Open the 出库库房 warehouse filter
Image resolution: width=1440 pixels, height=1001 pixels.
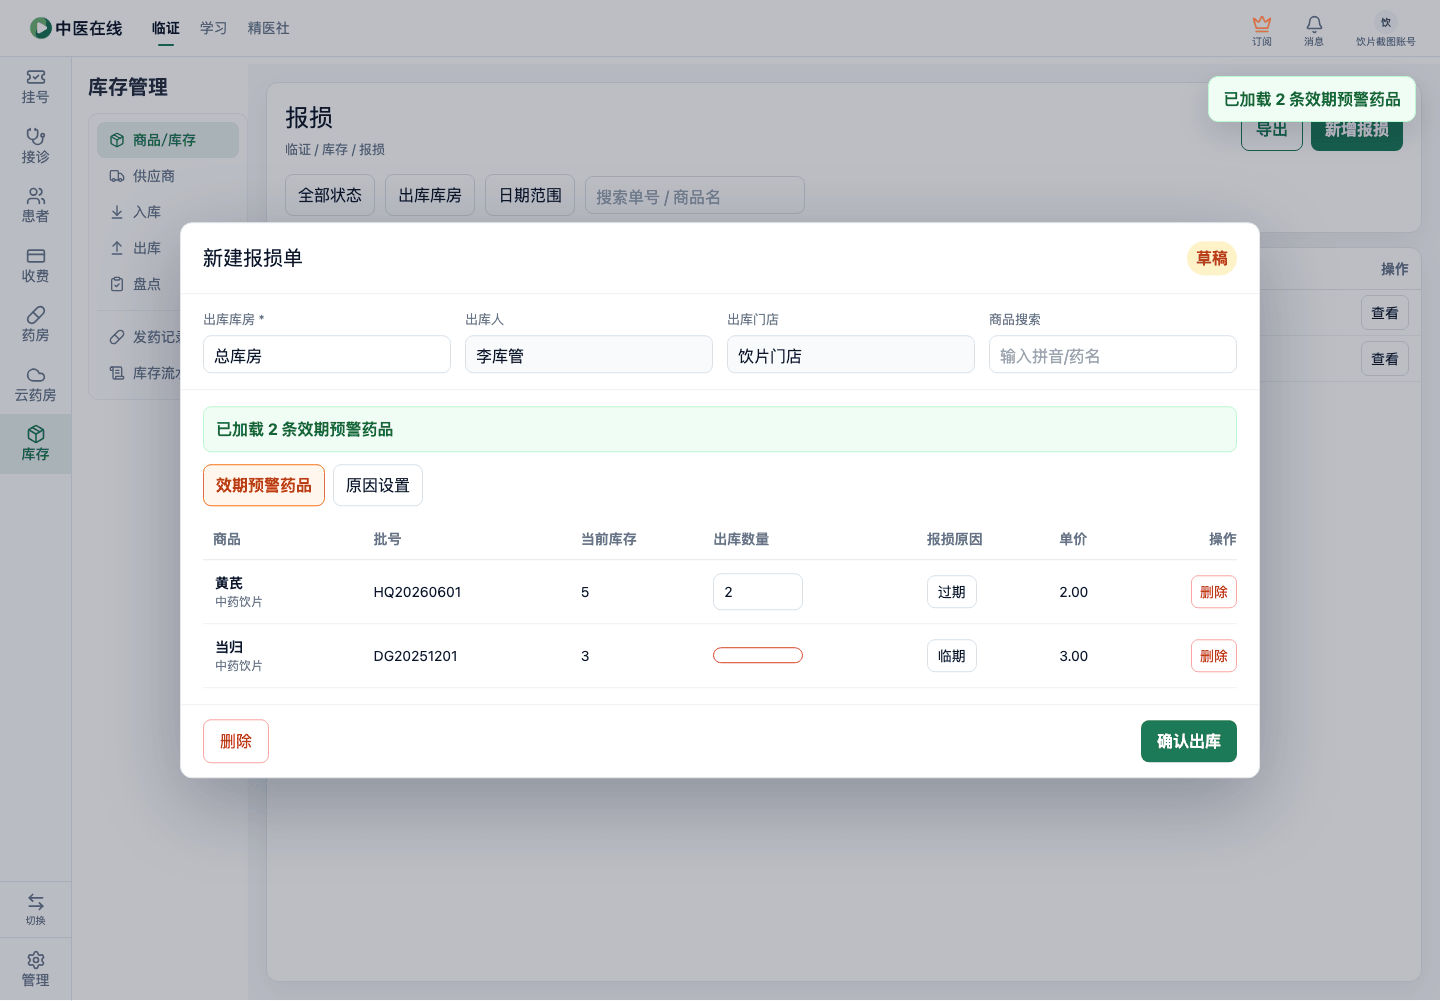pyautogui.click(x=430, y=195)
